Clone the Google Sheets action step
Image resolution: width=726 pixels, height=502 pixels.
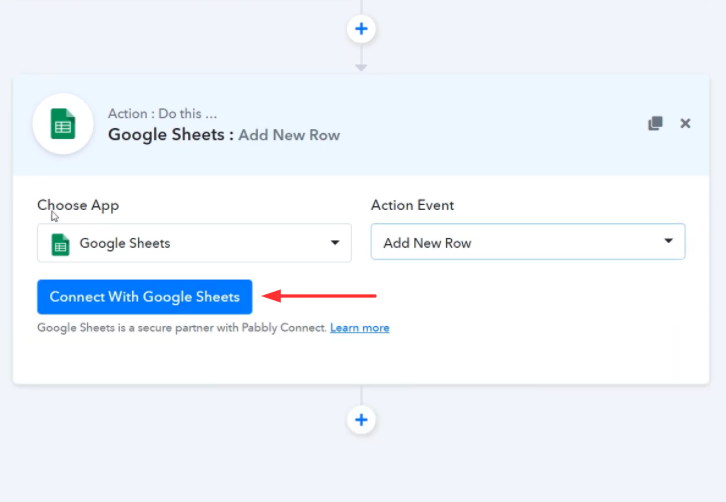pos(655,123)
